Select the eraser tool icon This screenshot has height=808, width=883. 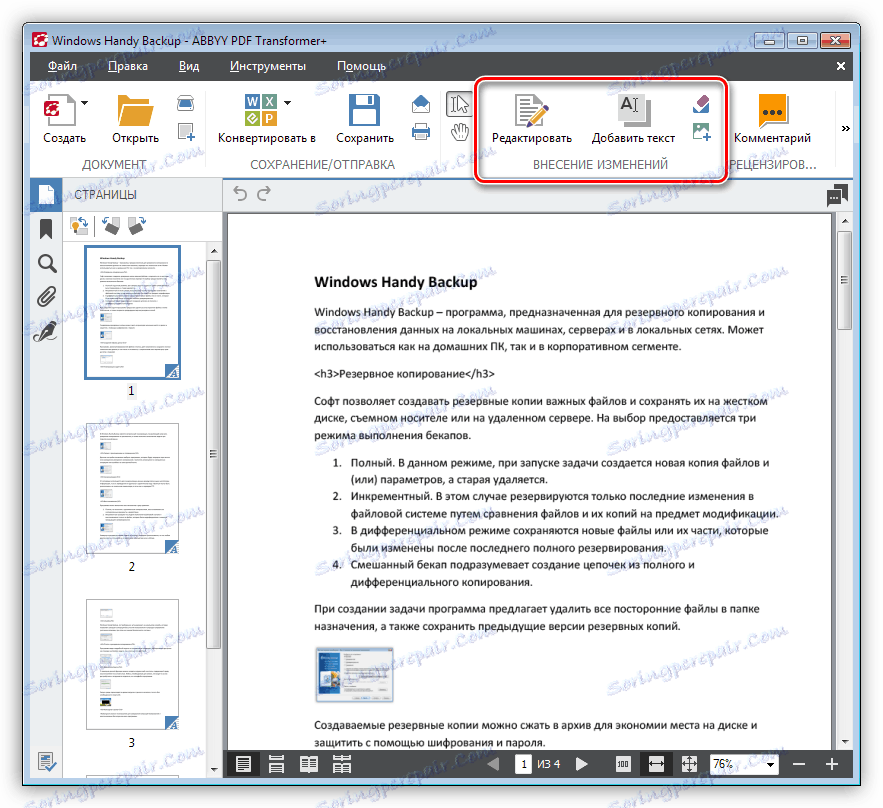(702, 104)
